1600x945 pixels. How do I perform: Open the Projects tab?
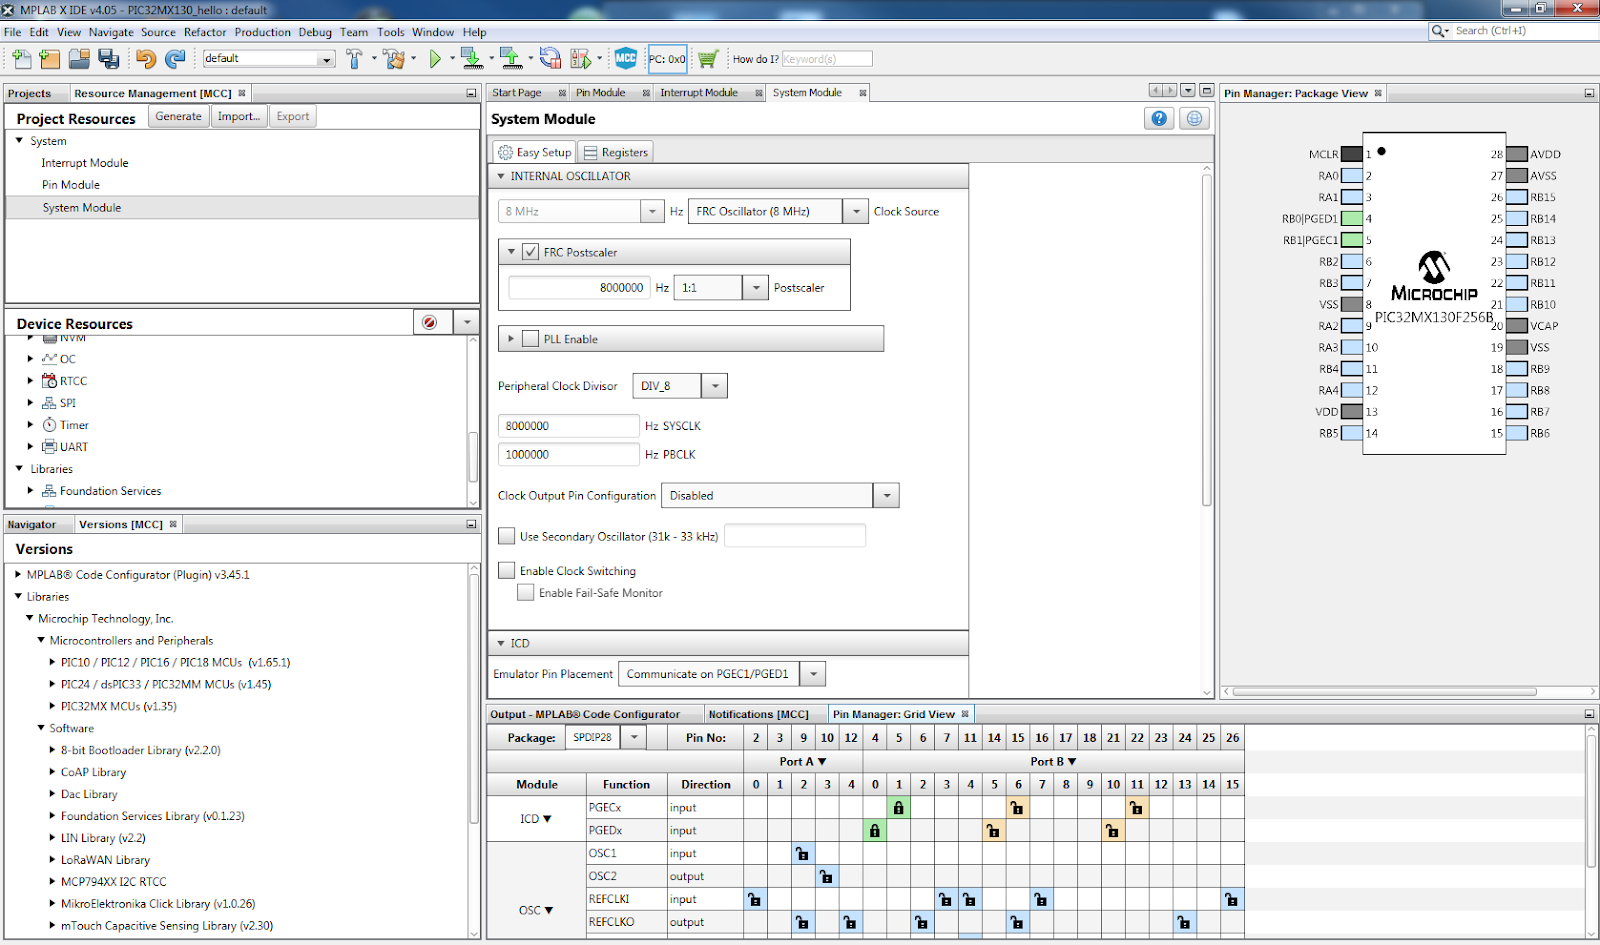pos(29,93)
